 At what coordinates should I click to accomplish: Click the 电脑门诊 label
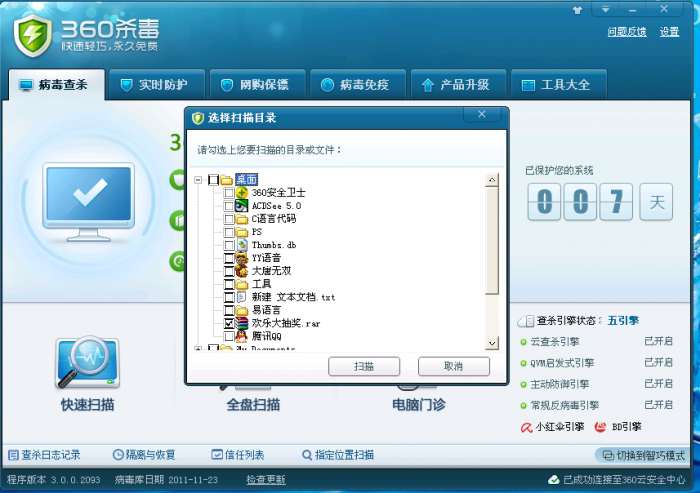click(x=419, y=405)
